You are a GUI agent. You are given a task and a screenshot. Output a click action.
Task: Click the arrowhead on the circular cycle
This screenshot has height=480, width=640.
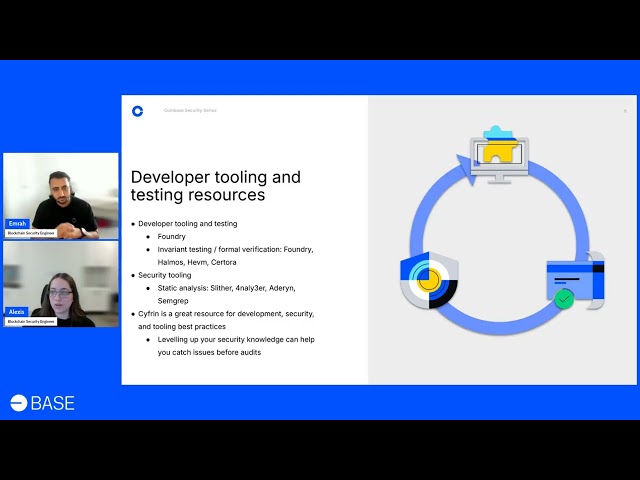tap(467, 168)
